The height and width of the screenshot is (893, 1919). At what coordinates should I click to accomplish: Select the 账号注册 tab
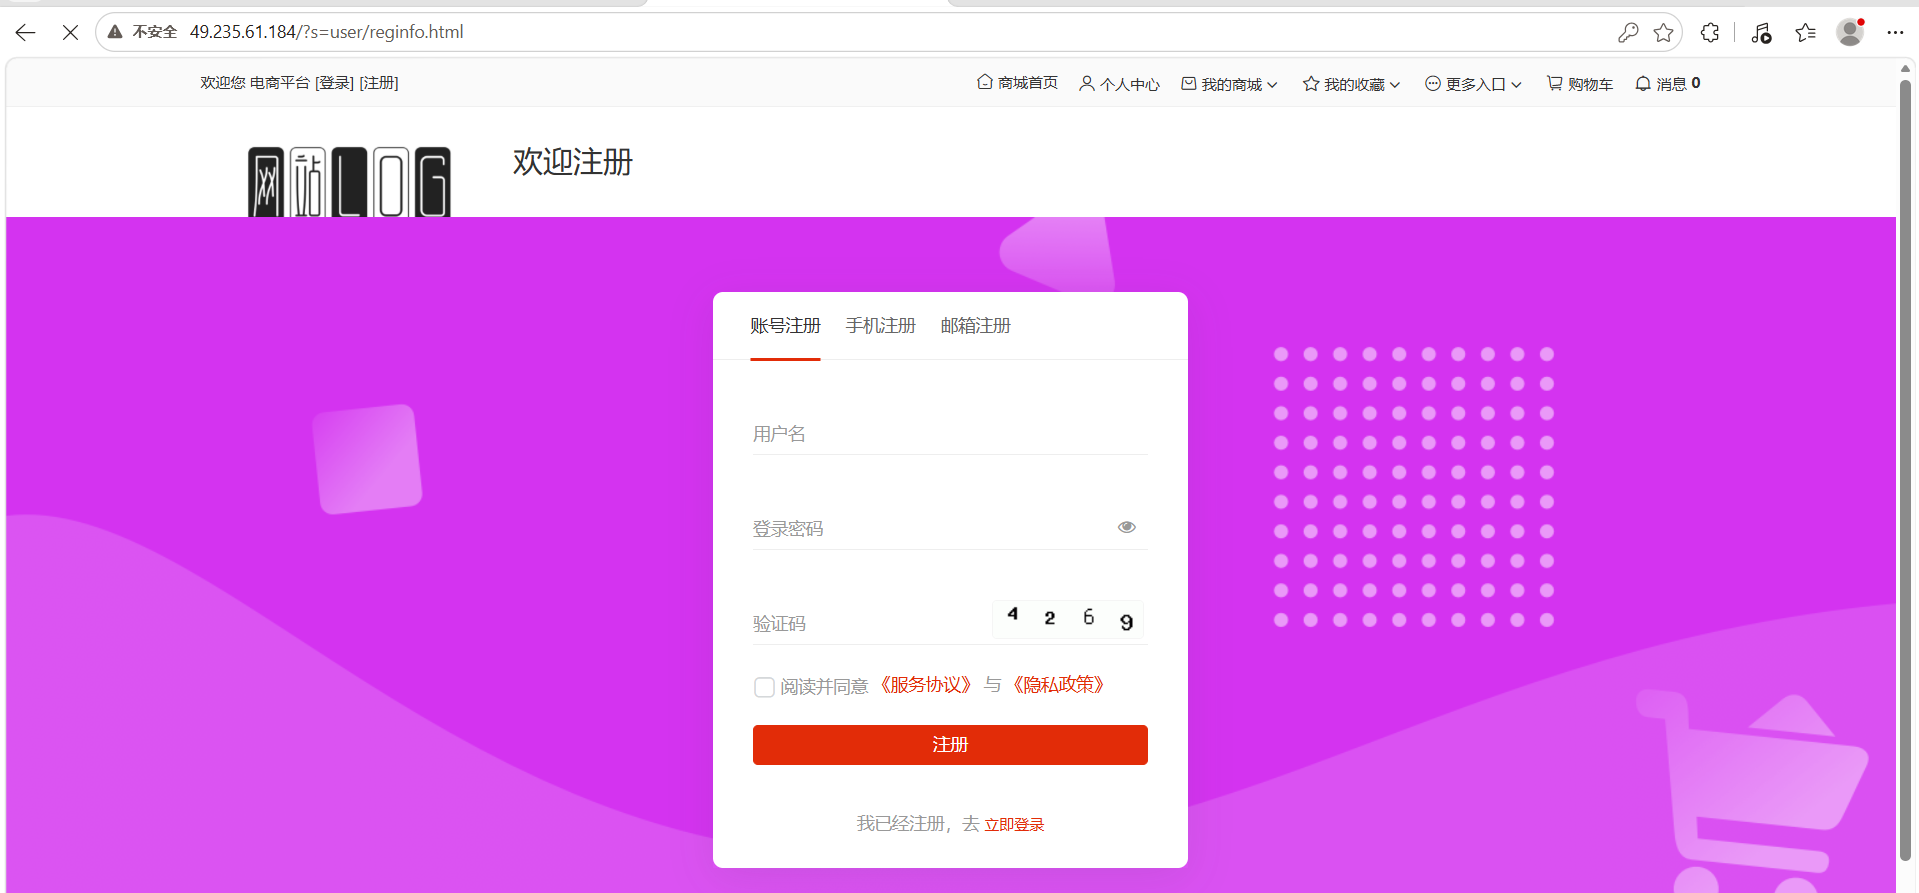click(785, 326)
